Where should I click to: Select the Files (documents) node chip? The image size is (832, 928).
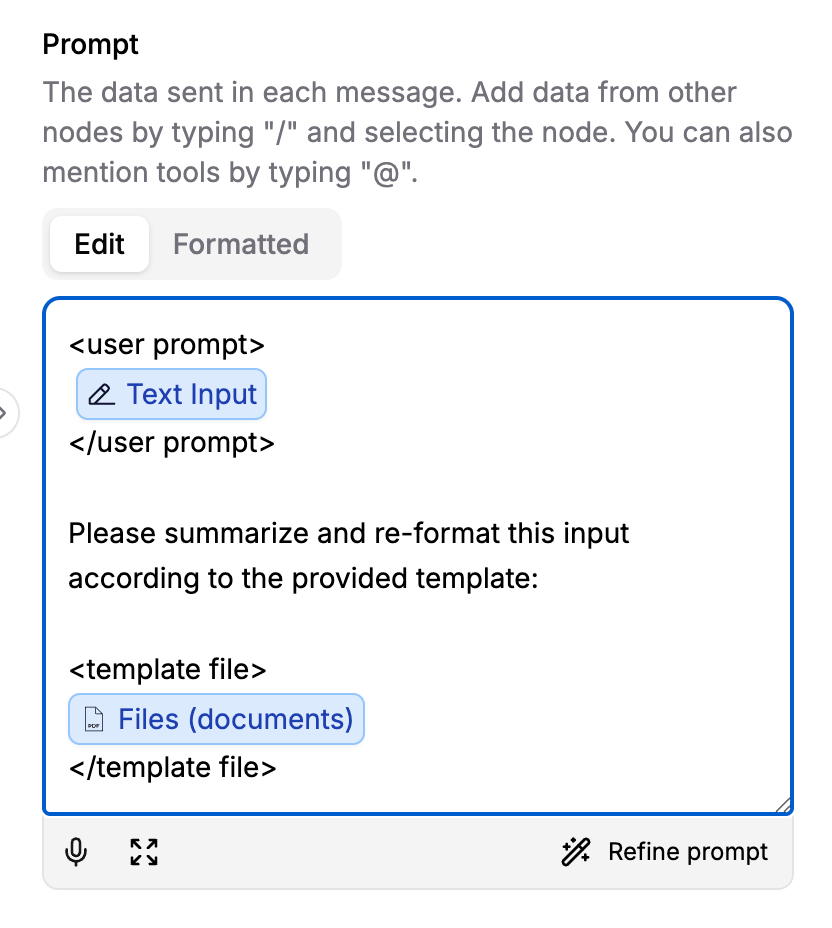[x=217, y=720]
